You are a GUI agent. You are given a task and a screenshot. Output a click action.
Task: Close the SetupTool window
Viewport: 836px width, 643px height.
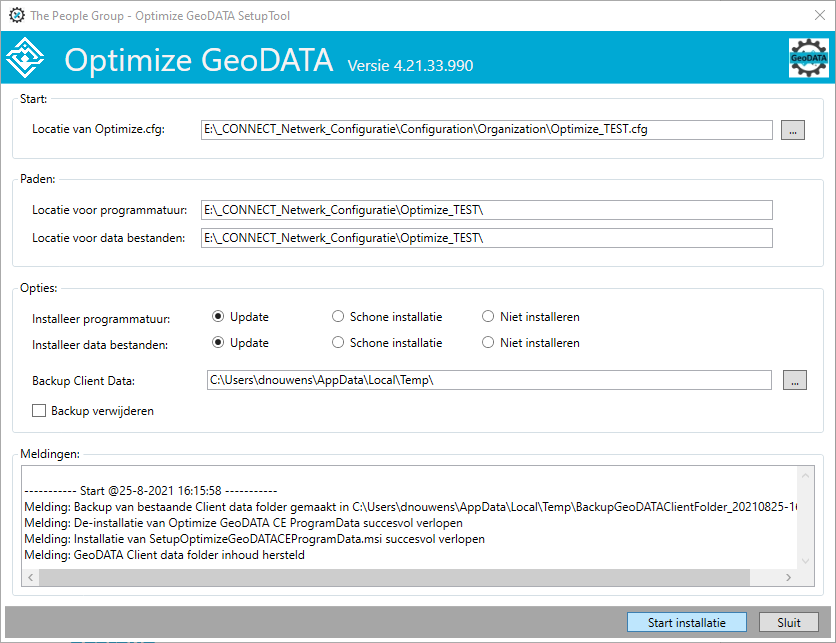tap(819, 15)
